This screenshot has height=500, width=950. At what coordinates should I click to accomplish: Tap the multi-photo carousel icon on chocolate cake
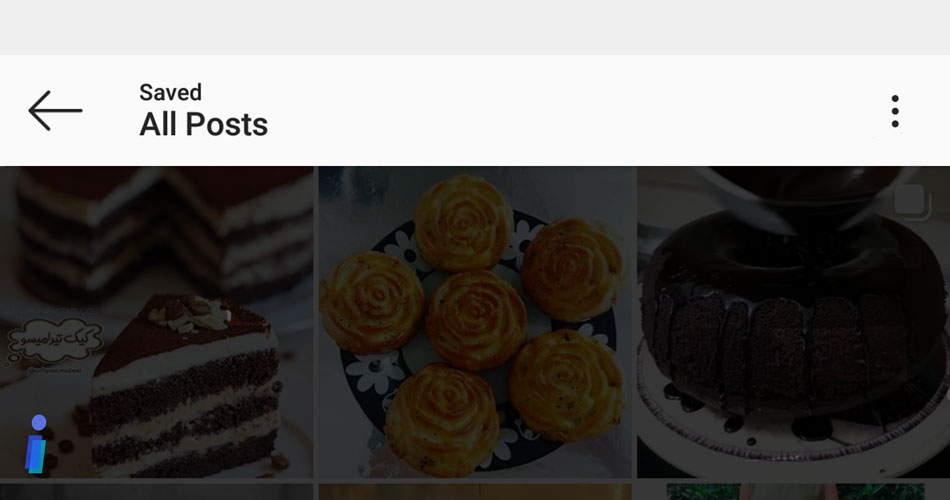(x=912, y=202)
